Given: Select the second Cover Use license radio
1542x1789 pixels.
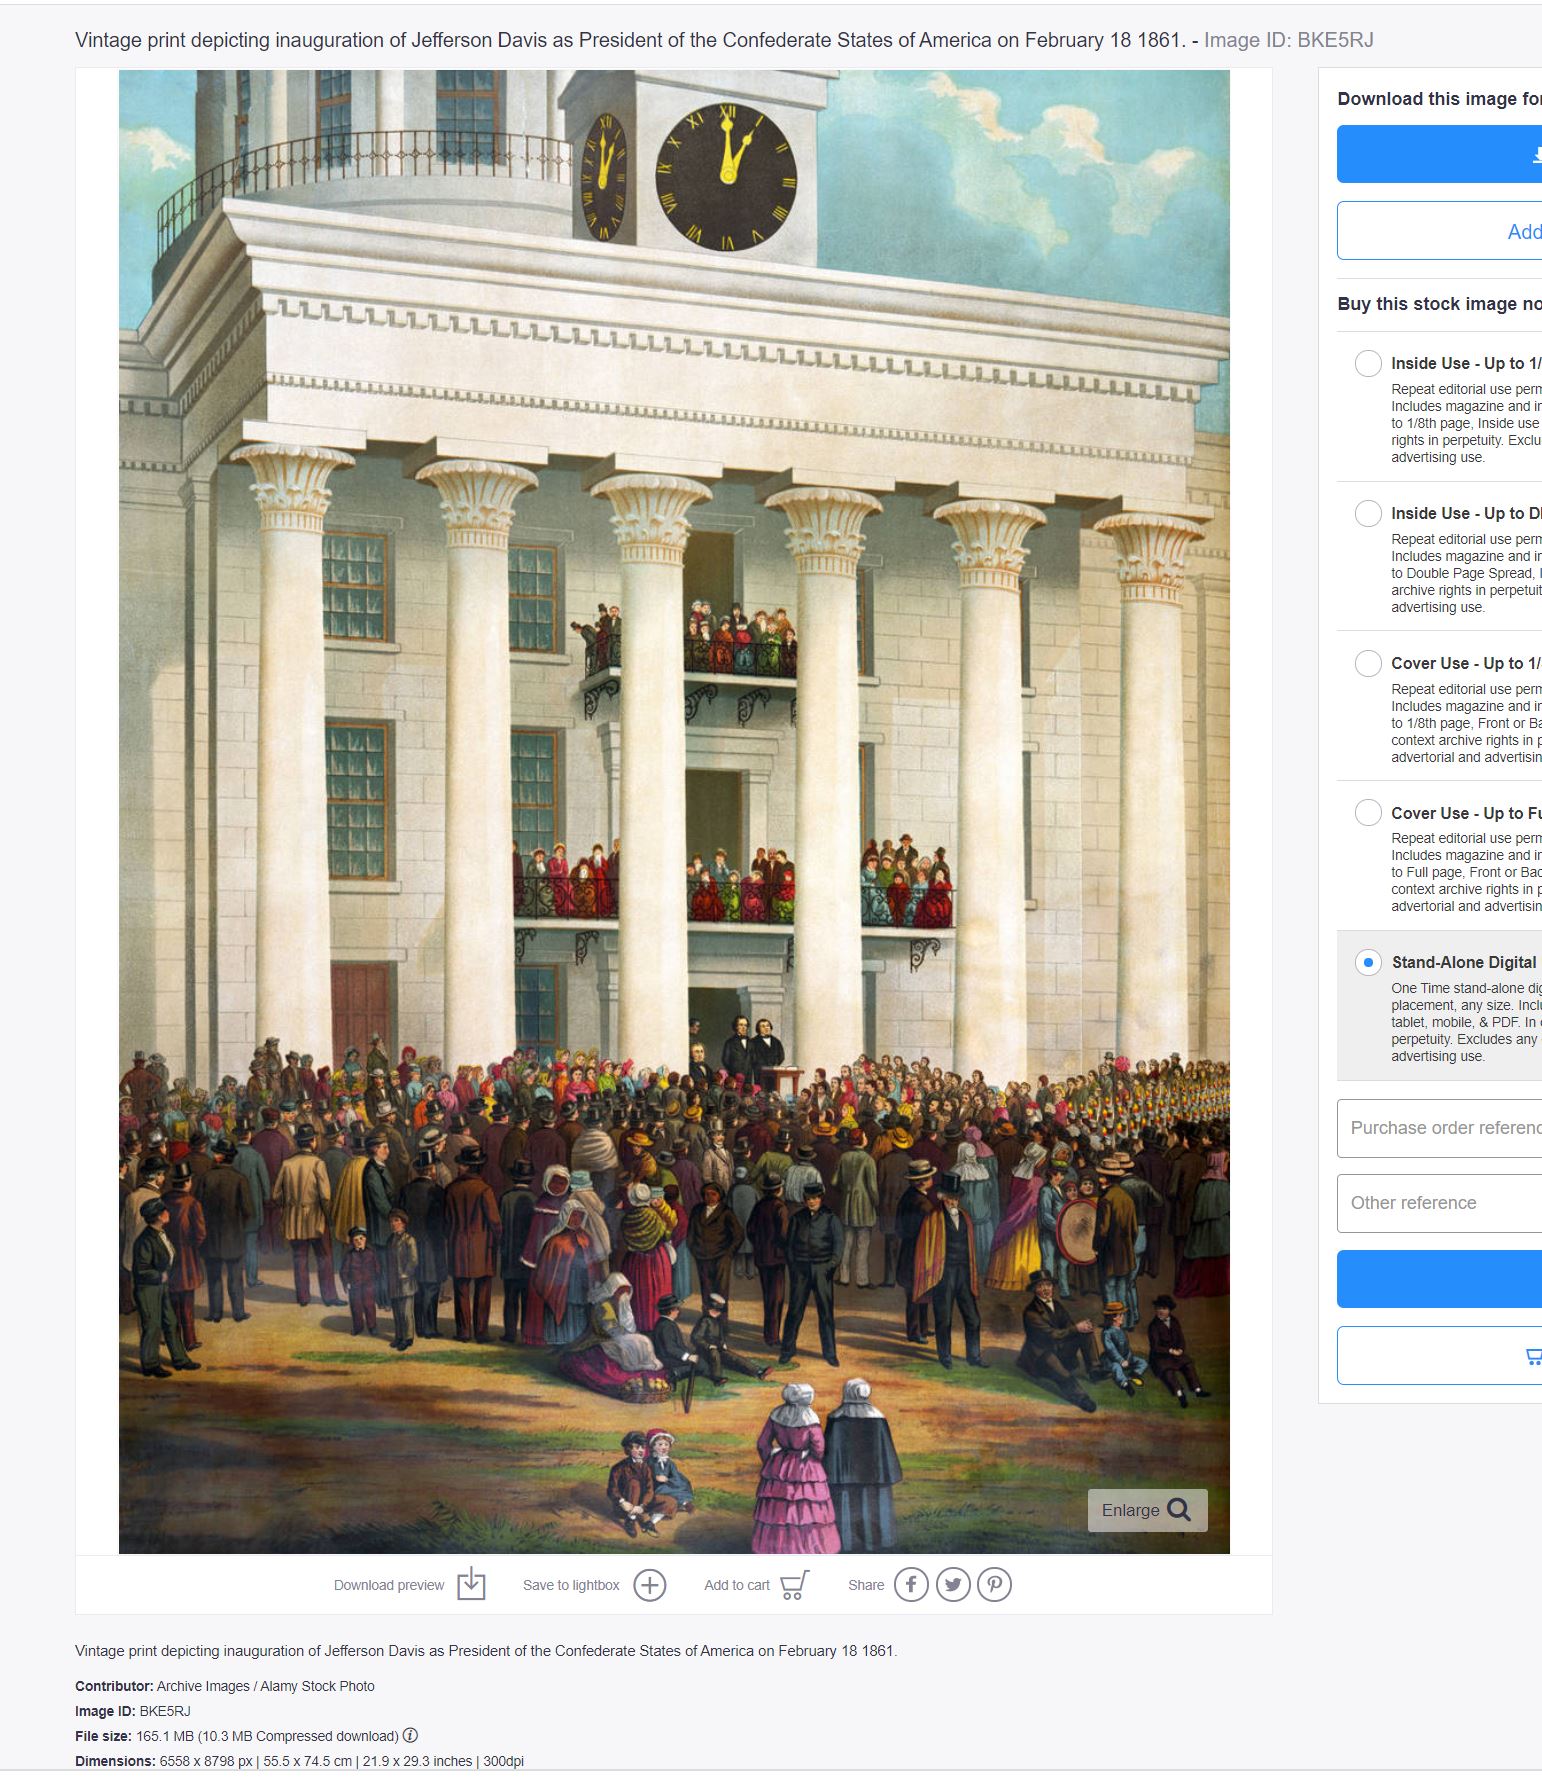Looking at the screenshot, I should [1368, 812].
